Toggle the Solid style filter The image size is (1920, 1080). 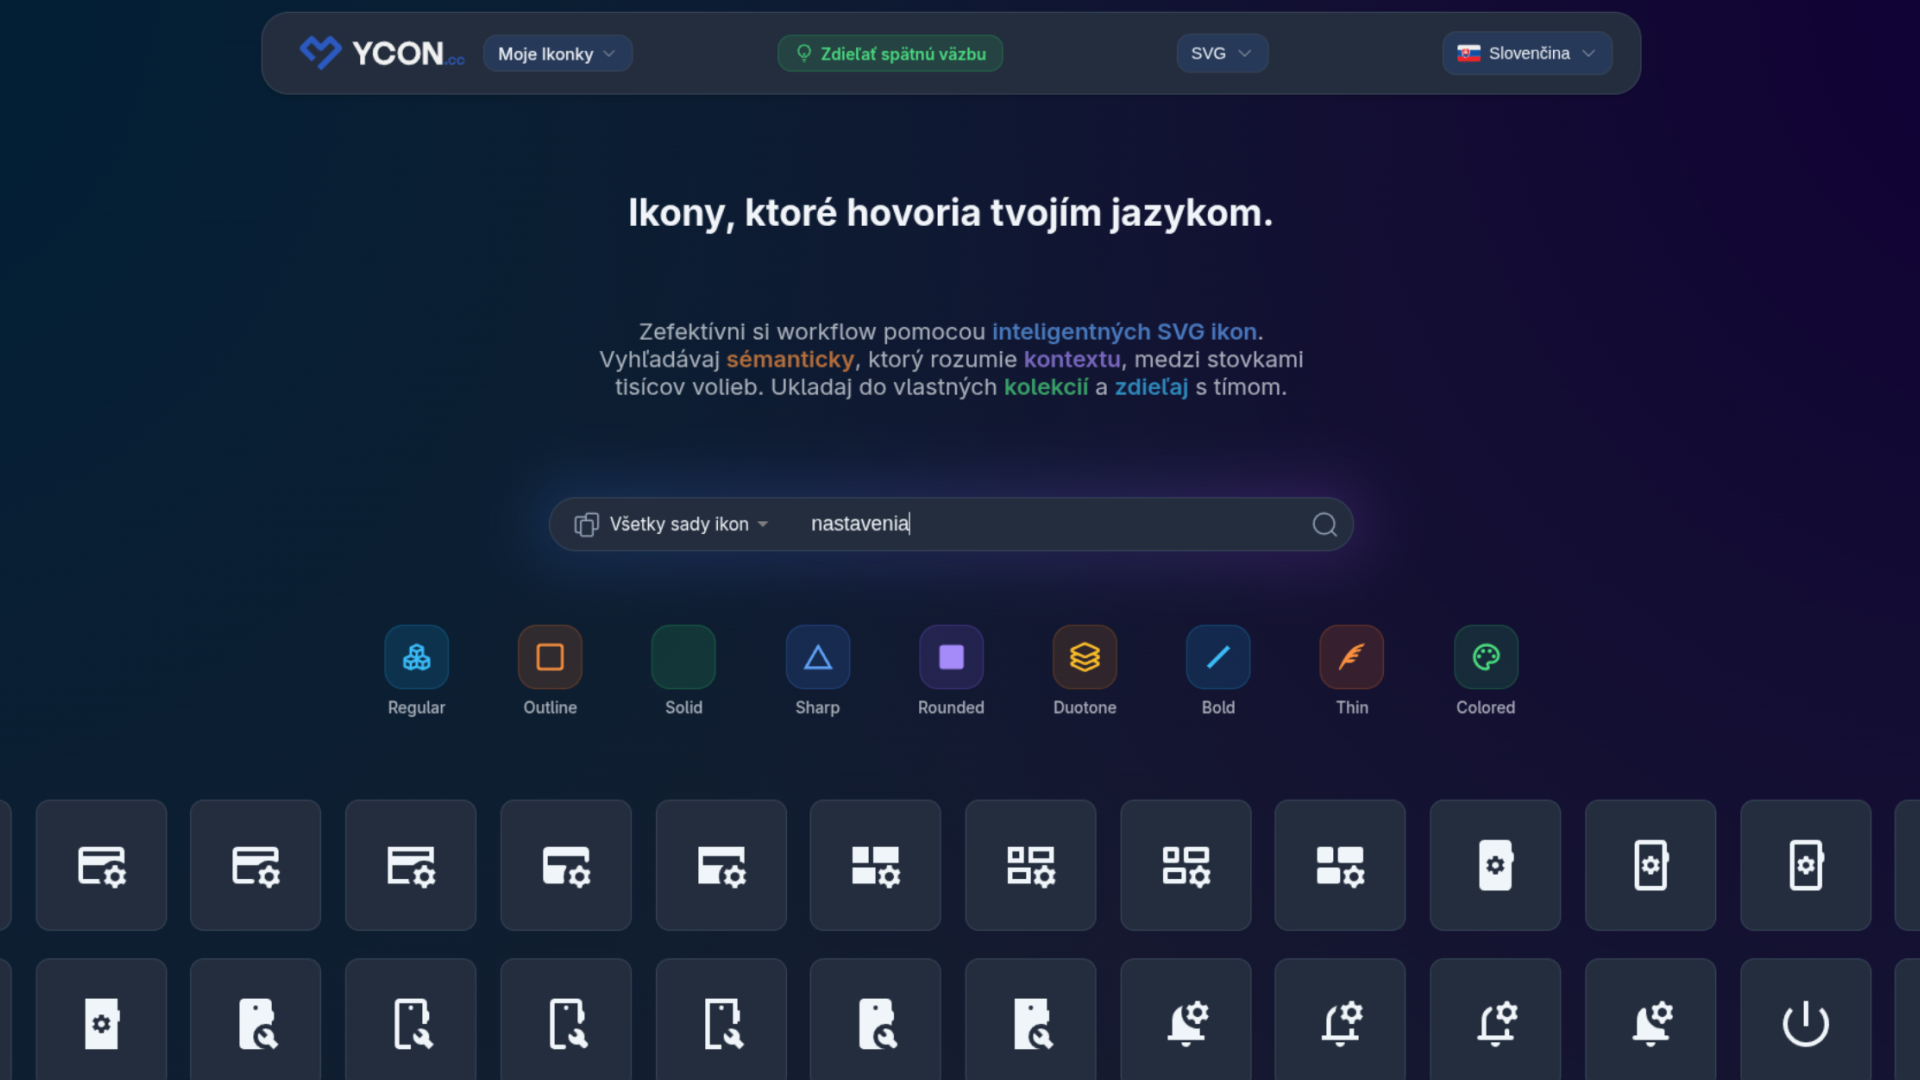684,657
